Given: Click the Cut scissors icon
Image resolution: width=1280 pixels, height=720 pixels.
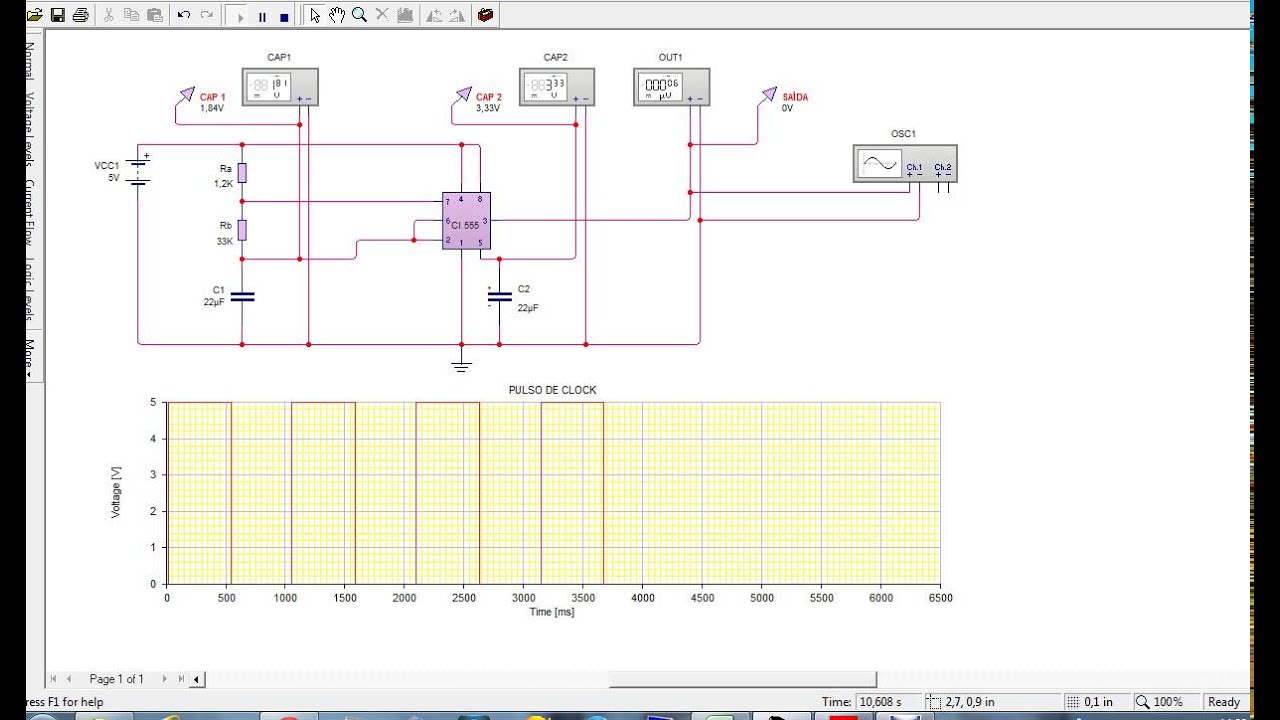Looking at the screenshot, I should [x=109, y=15].
